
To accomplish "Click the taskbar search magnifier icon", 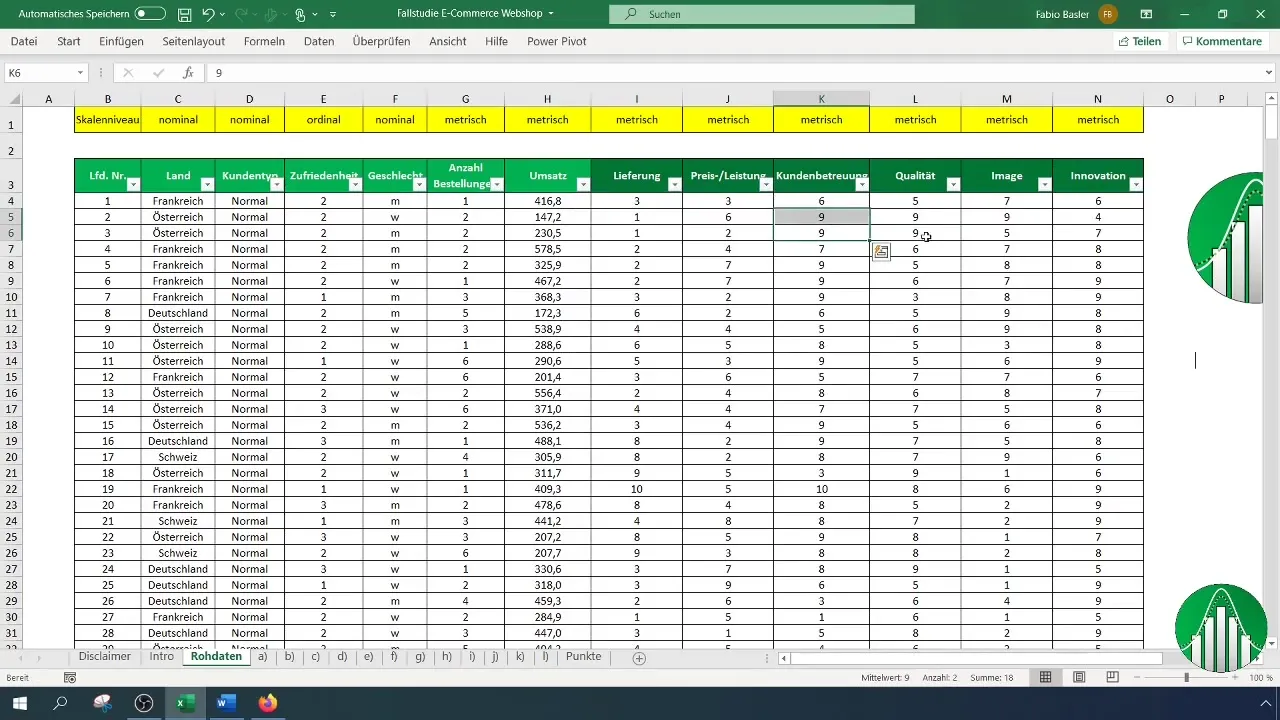I will [60, 703].
